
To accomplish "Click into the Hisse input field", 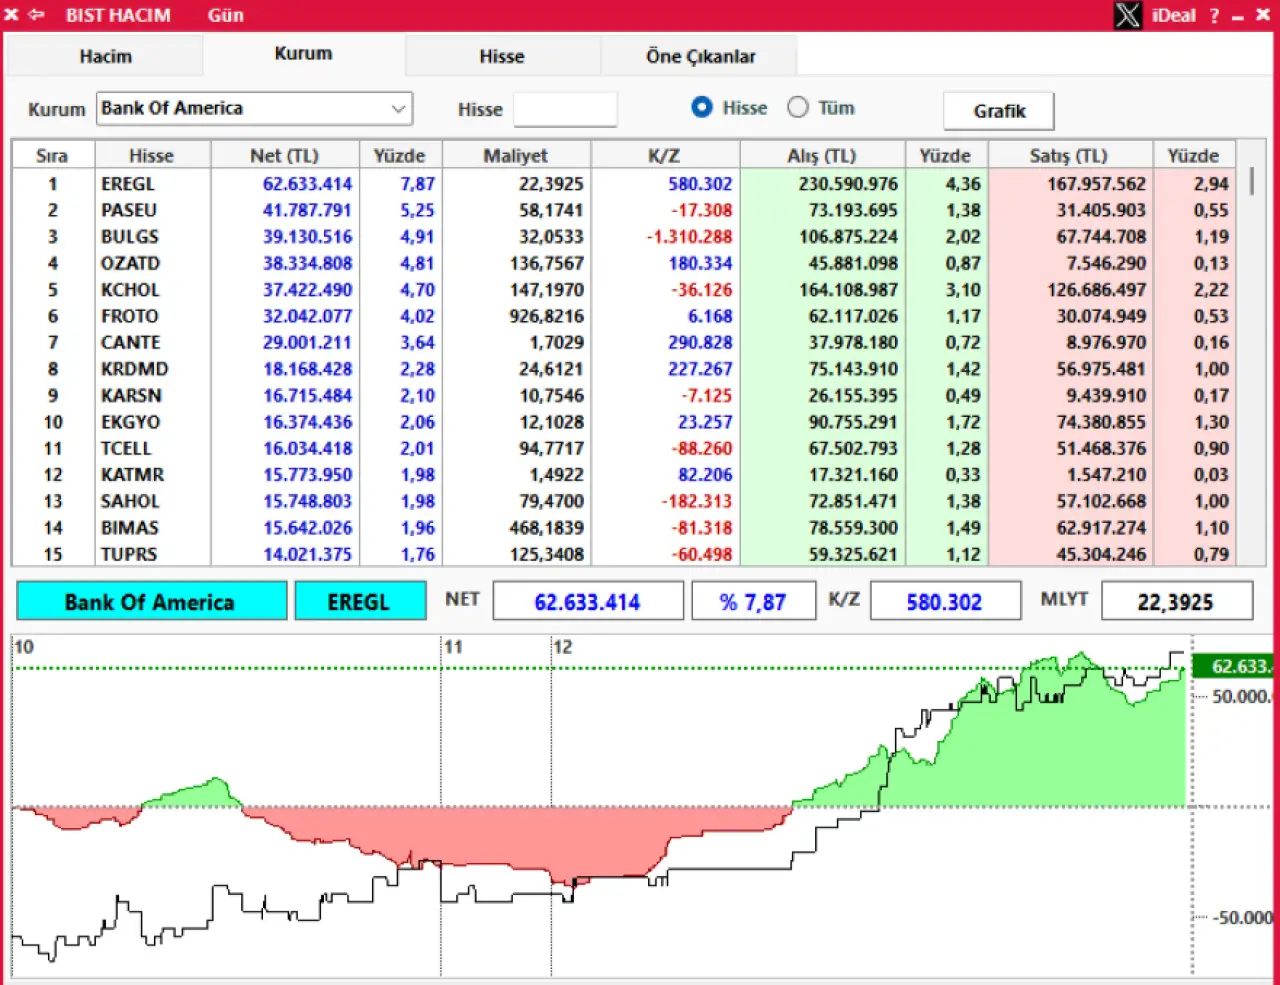I will click(x=565, y=109).
